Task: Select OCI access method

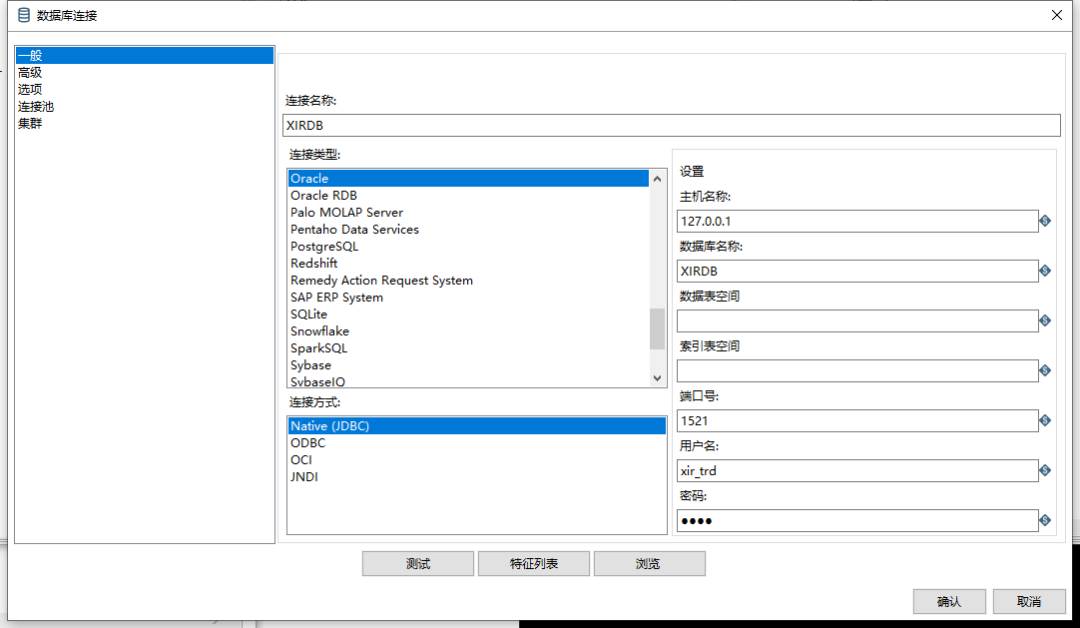Action: click(301, 459)
